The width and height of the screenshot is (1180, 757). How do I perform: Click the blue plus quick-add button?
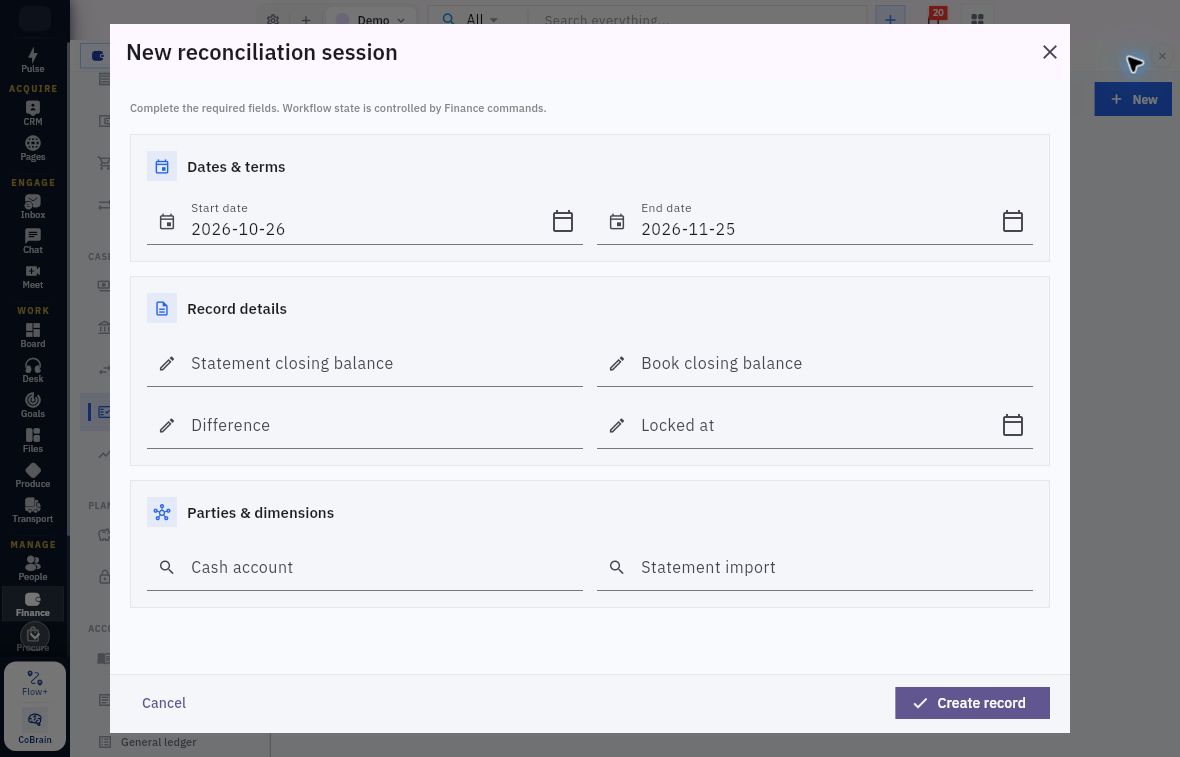[x=890, y=18]
